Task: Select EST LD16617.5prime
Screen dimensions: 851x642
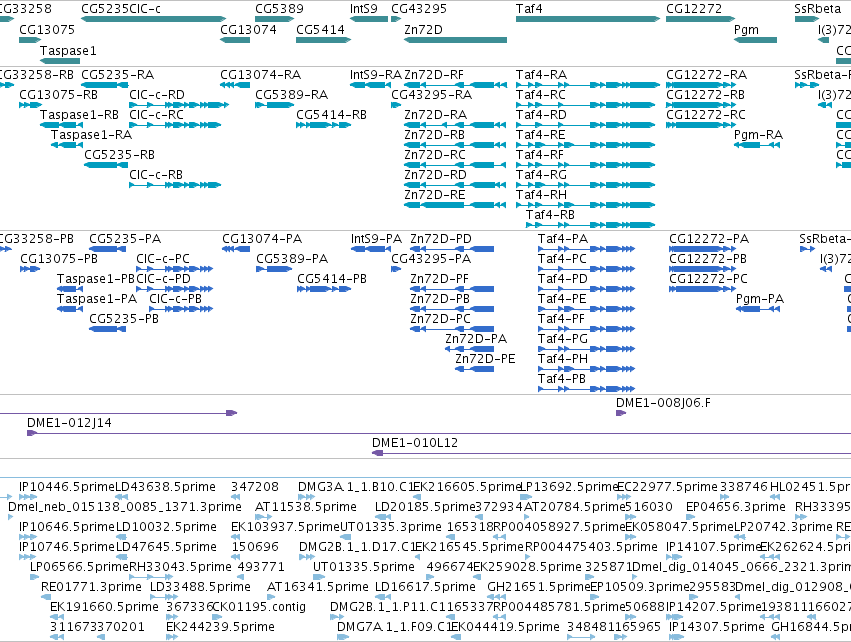Action: click(385, 597)
